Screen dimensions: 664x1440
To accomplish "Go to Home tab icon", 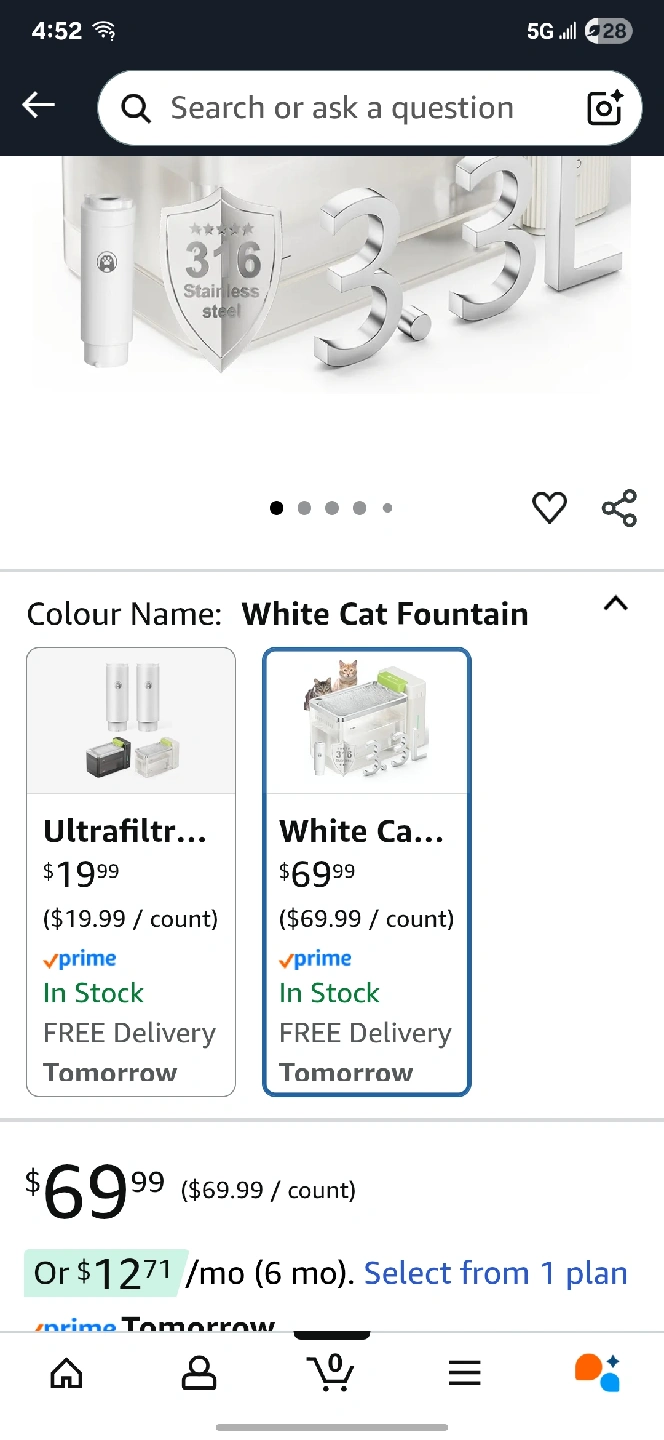I will [66, 1373].
